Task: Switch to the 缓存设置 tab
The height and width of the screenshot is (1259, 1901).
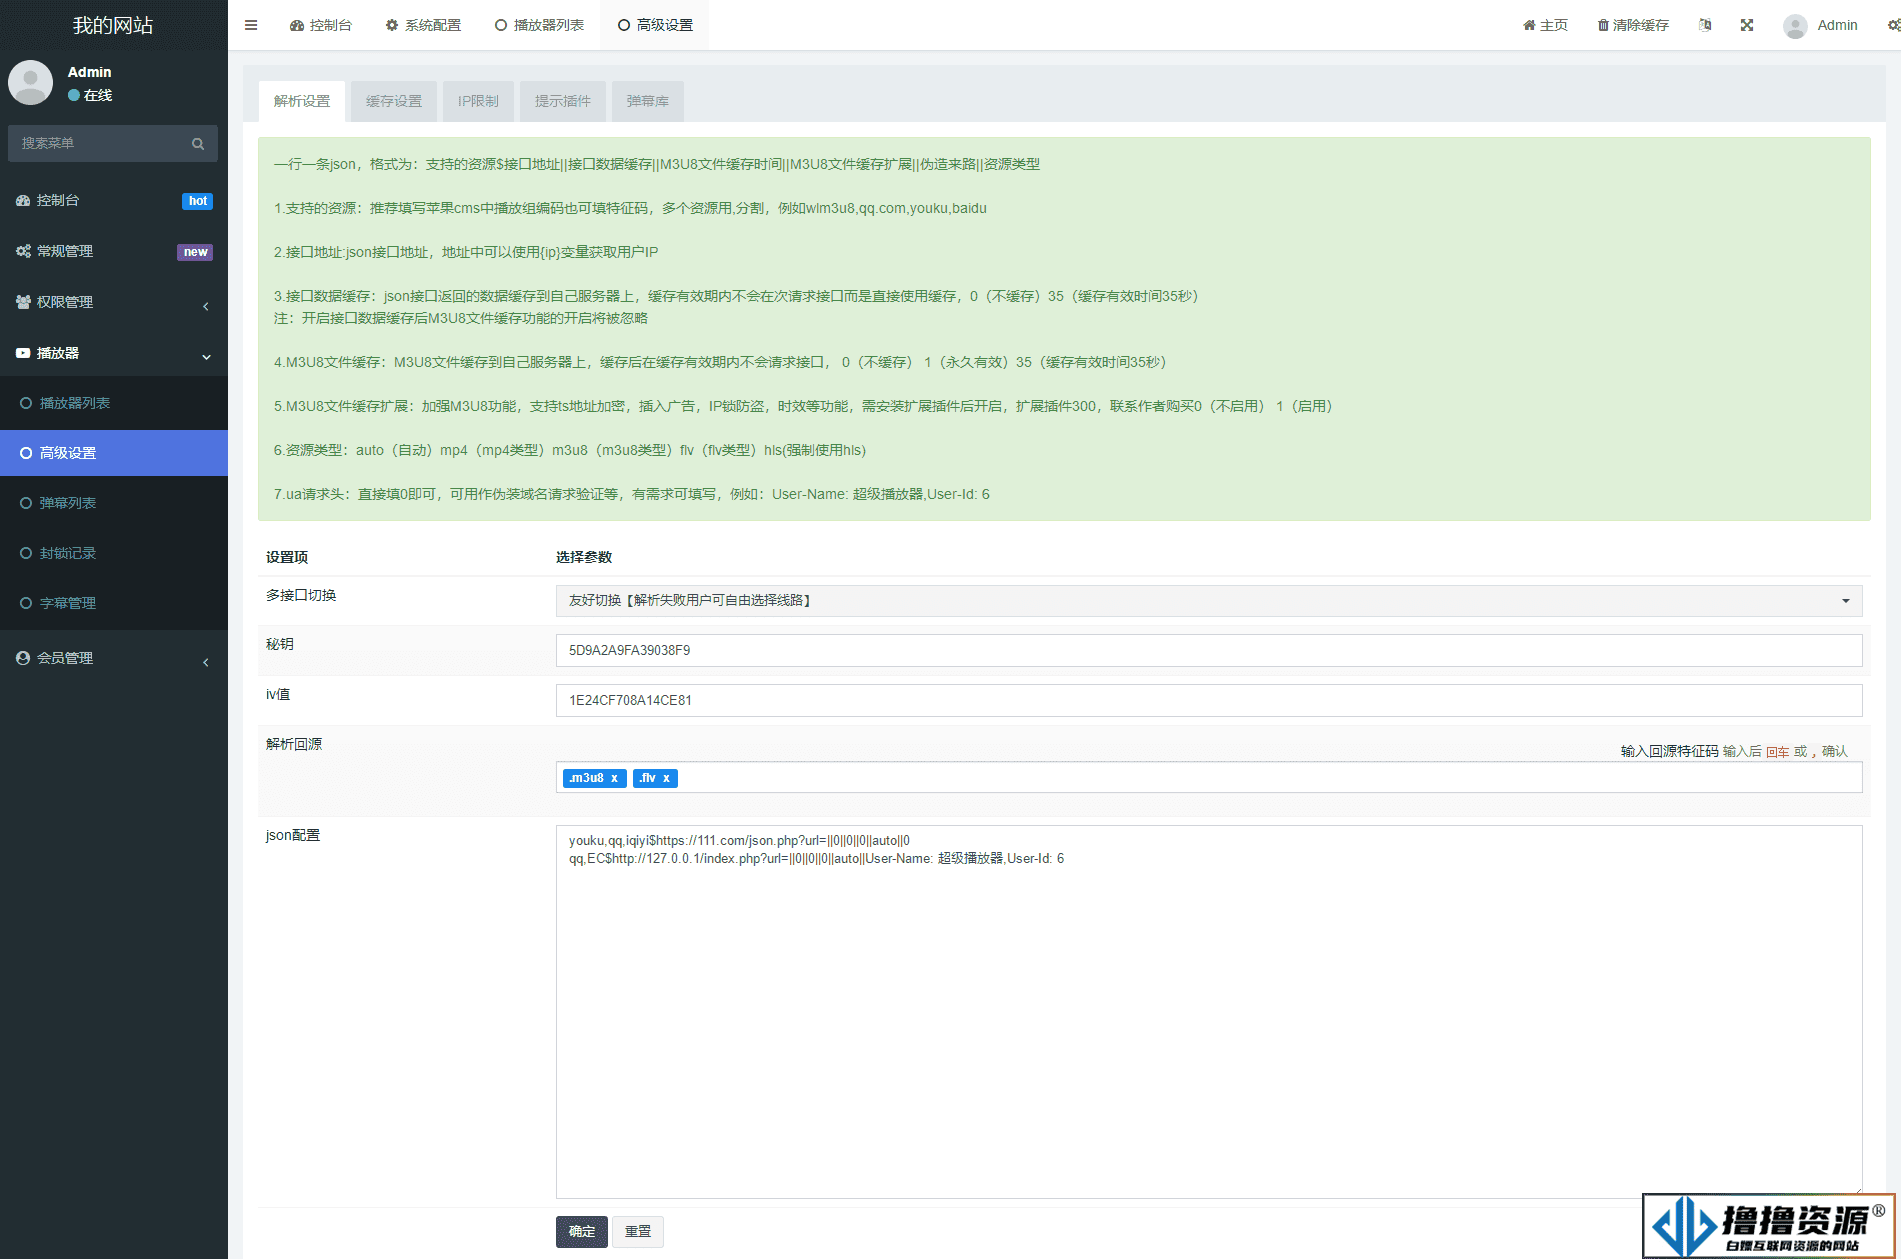Action: point(394,101)
